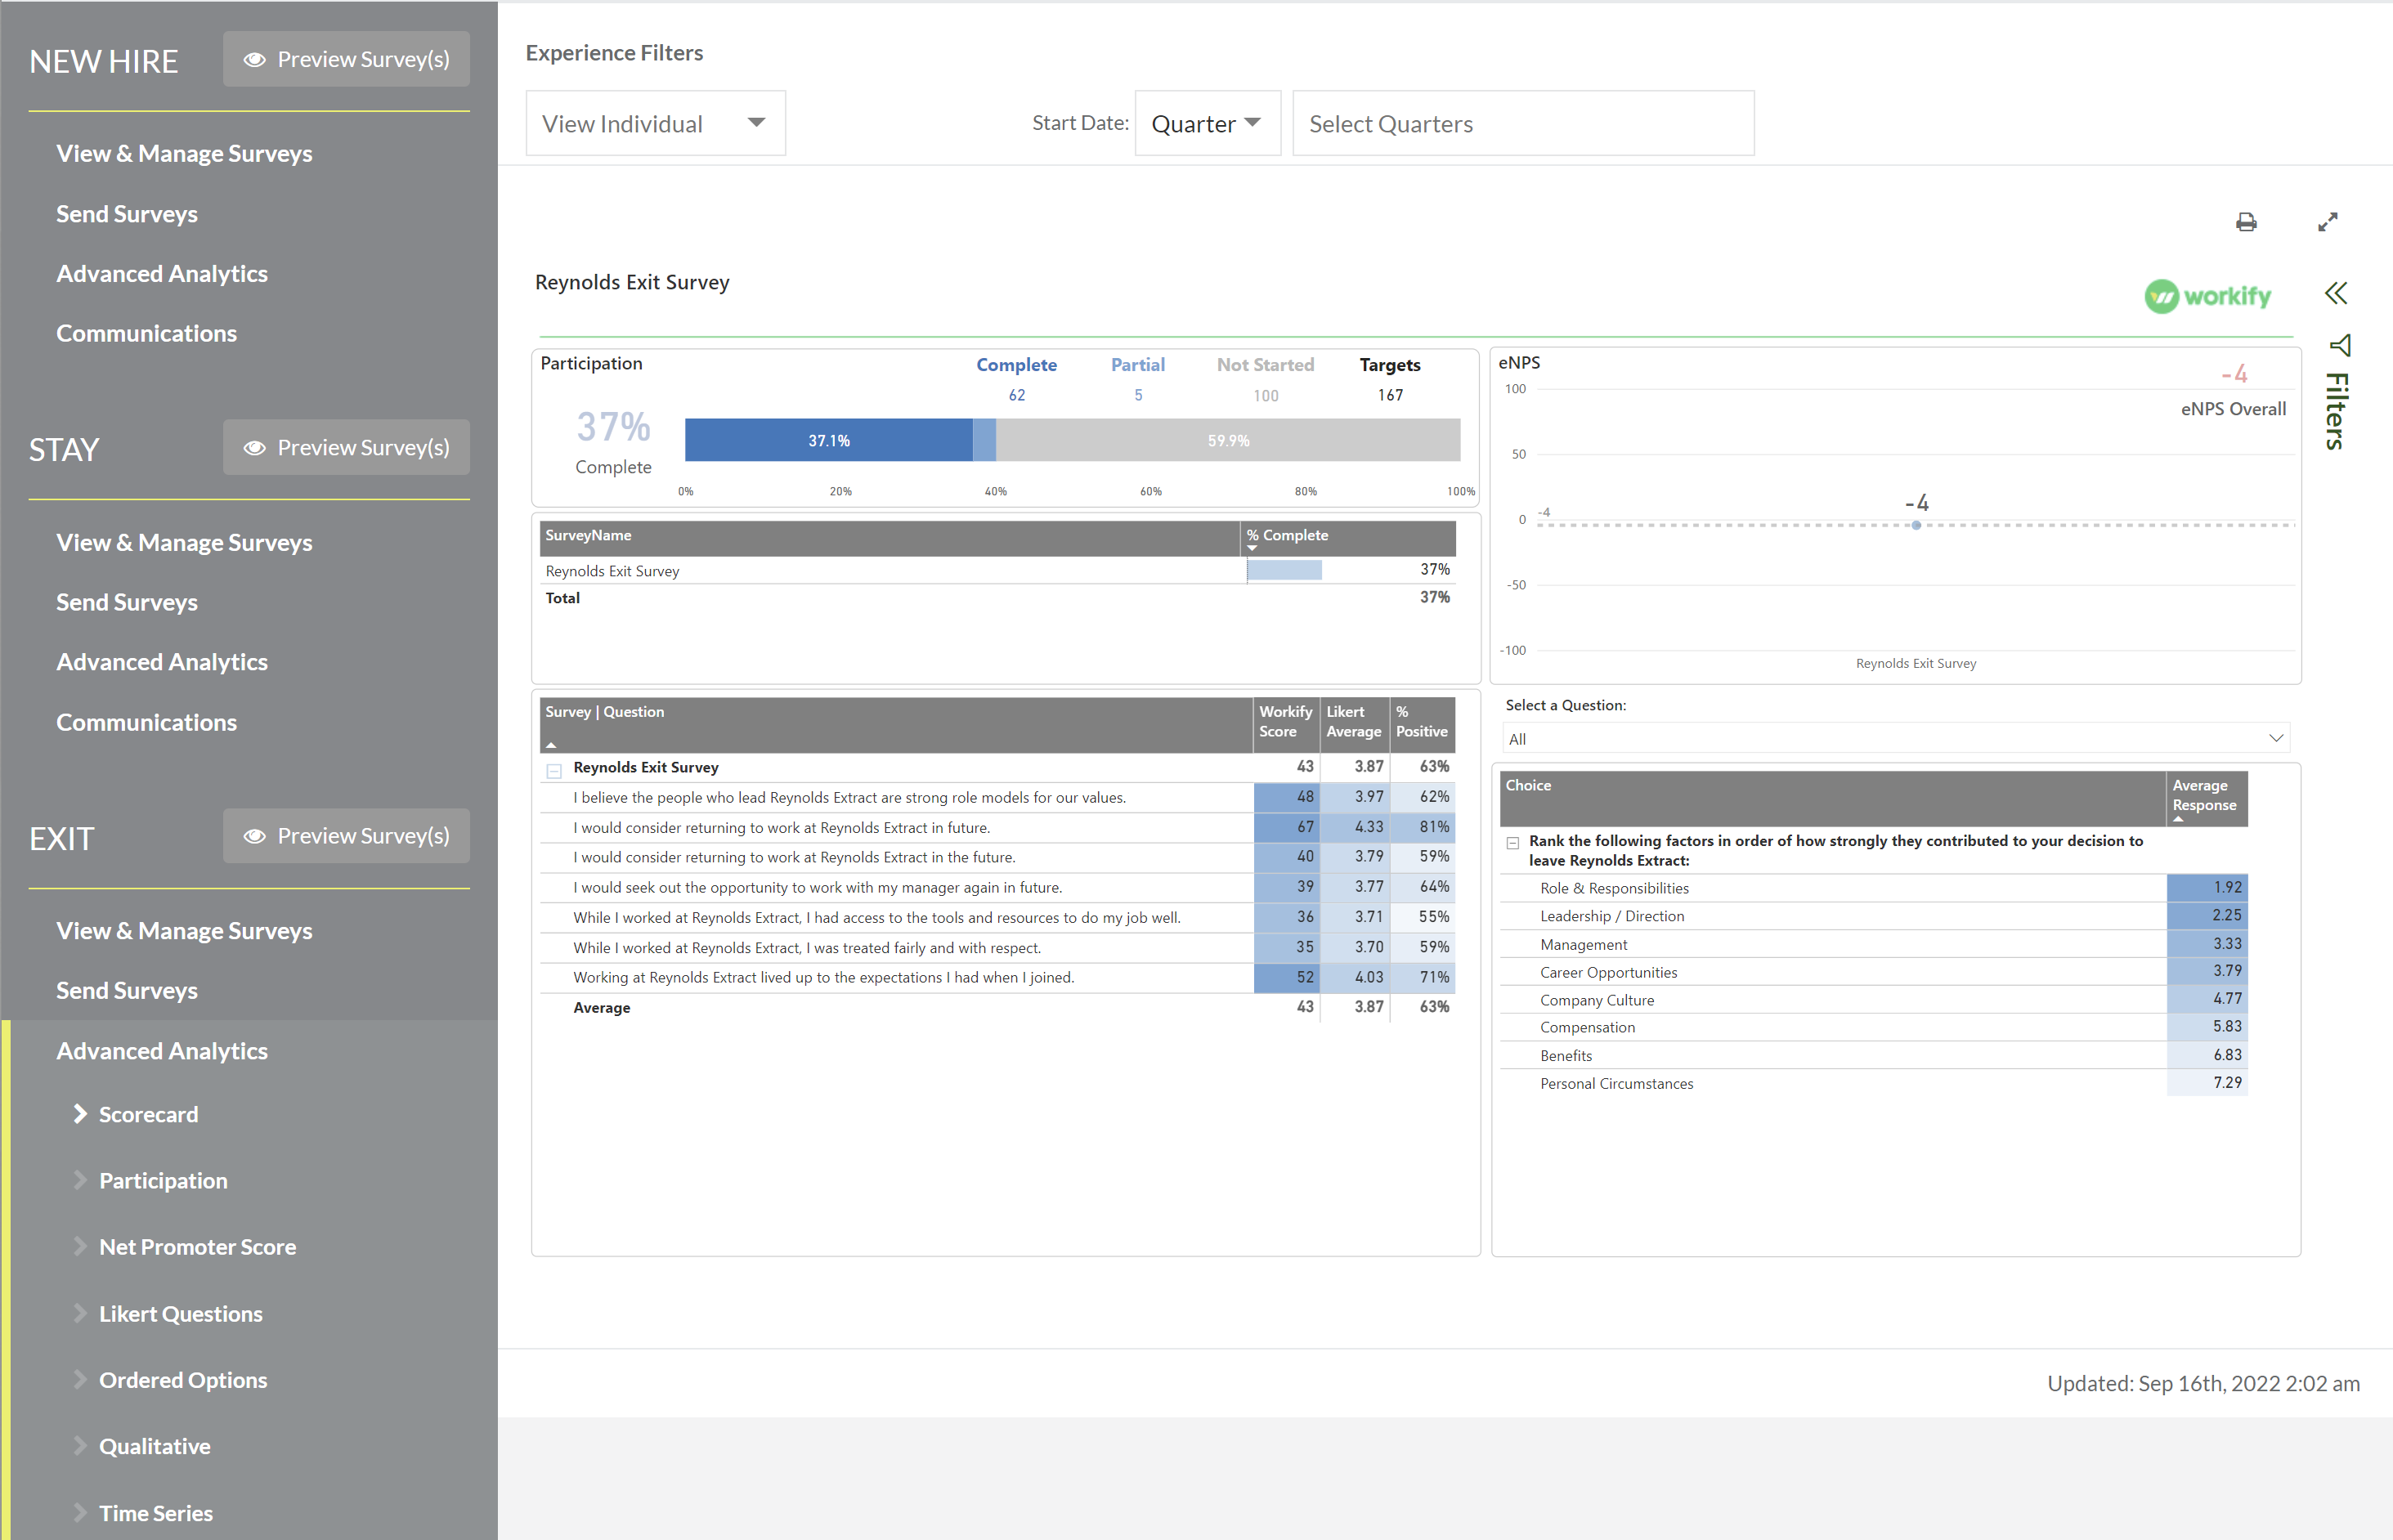Click the 37.1% complete bar segment
This screenshot has width=2393, height=1540.
click(829, 440)
